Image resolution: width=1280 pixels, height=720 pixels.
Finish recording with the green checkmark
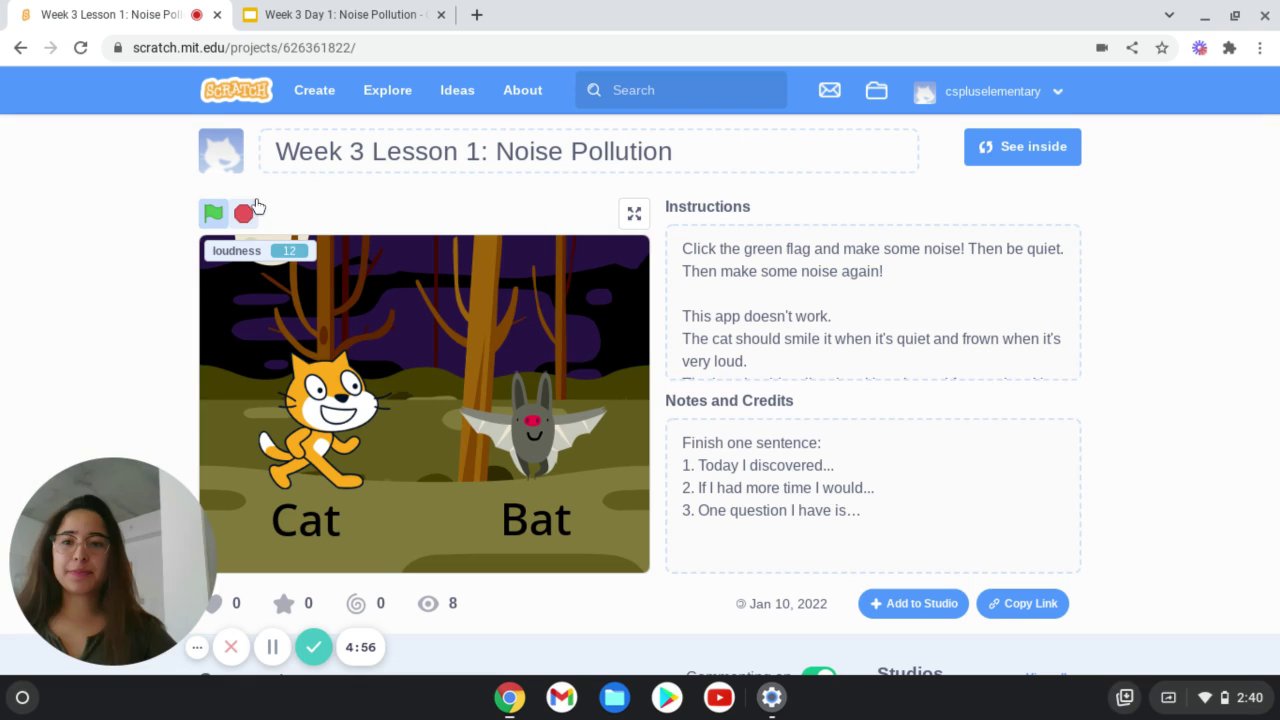[x=313, y=647]
